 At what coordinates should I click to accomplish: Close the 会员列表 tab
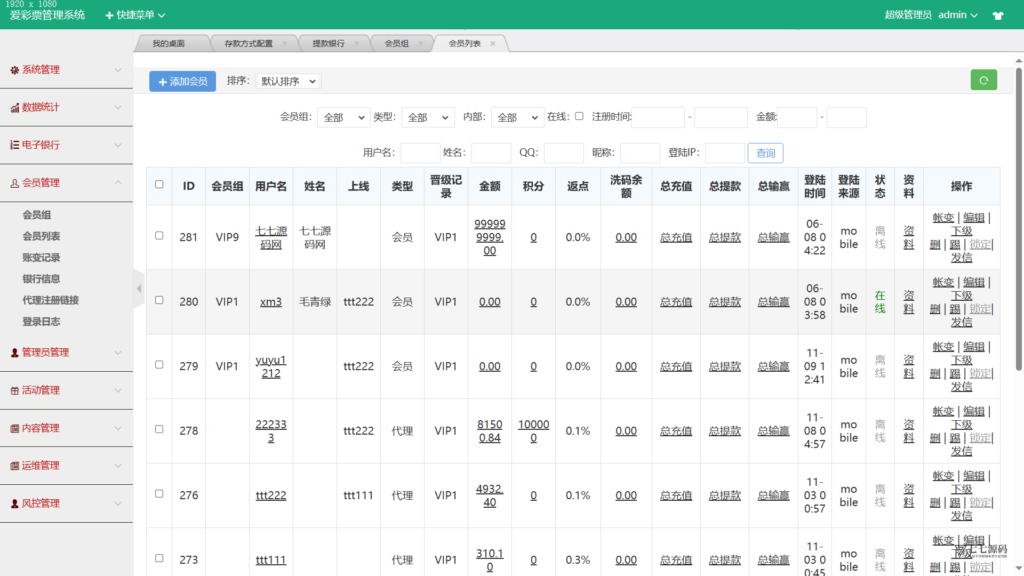(492, 44)
